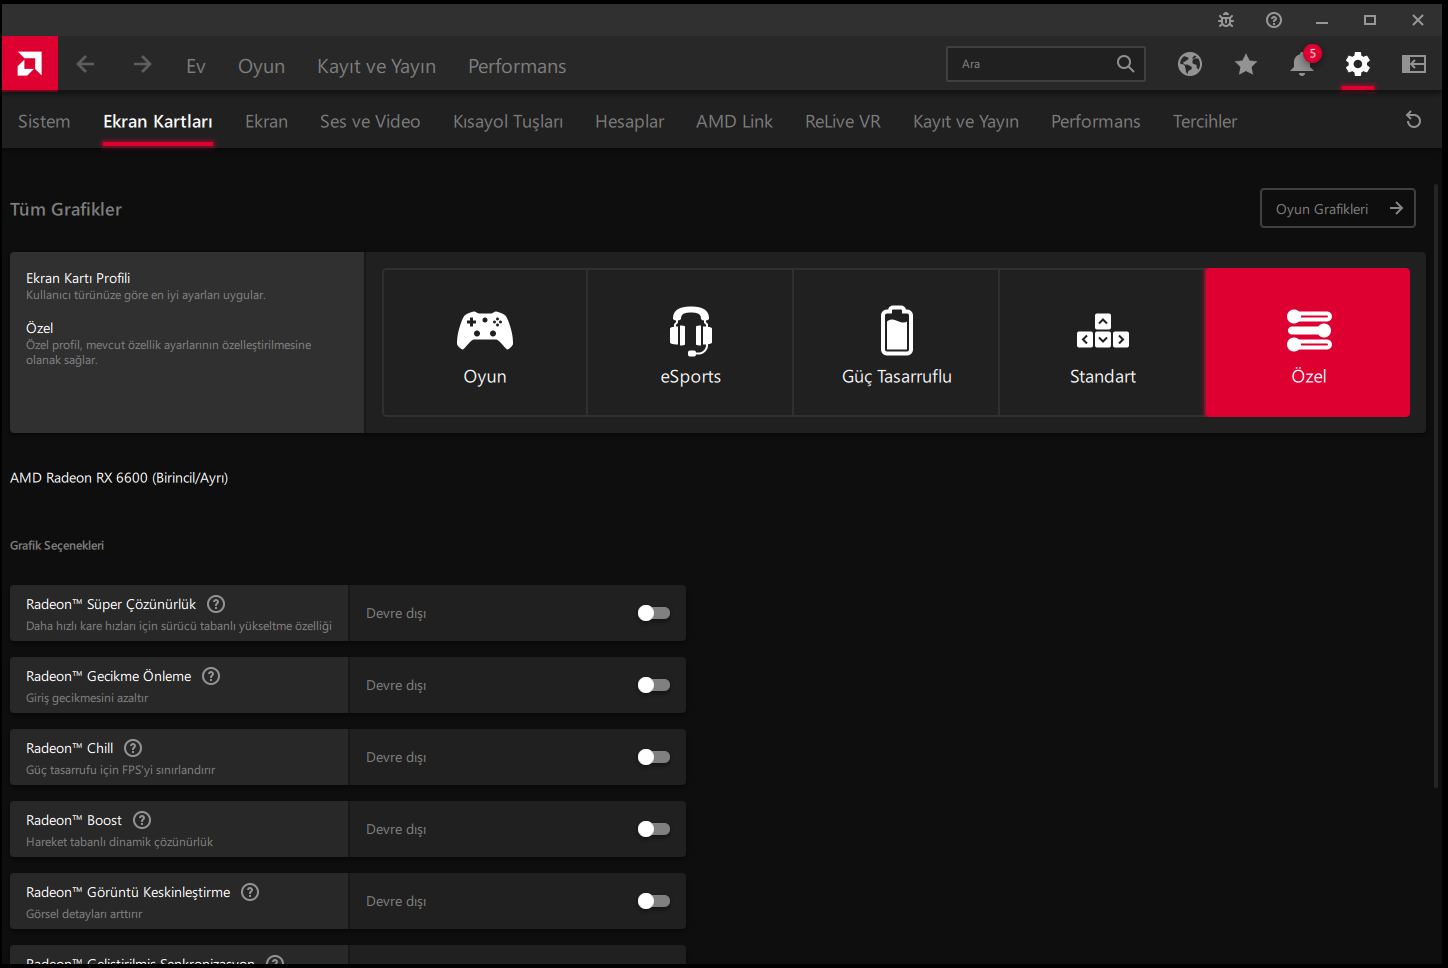Switch to Performans settings tab
Viewport: 1448px width, 968px height.
coord(1095,121)
